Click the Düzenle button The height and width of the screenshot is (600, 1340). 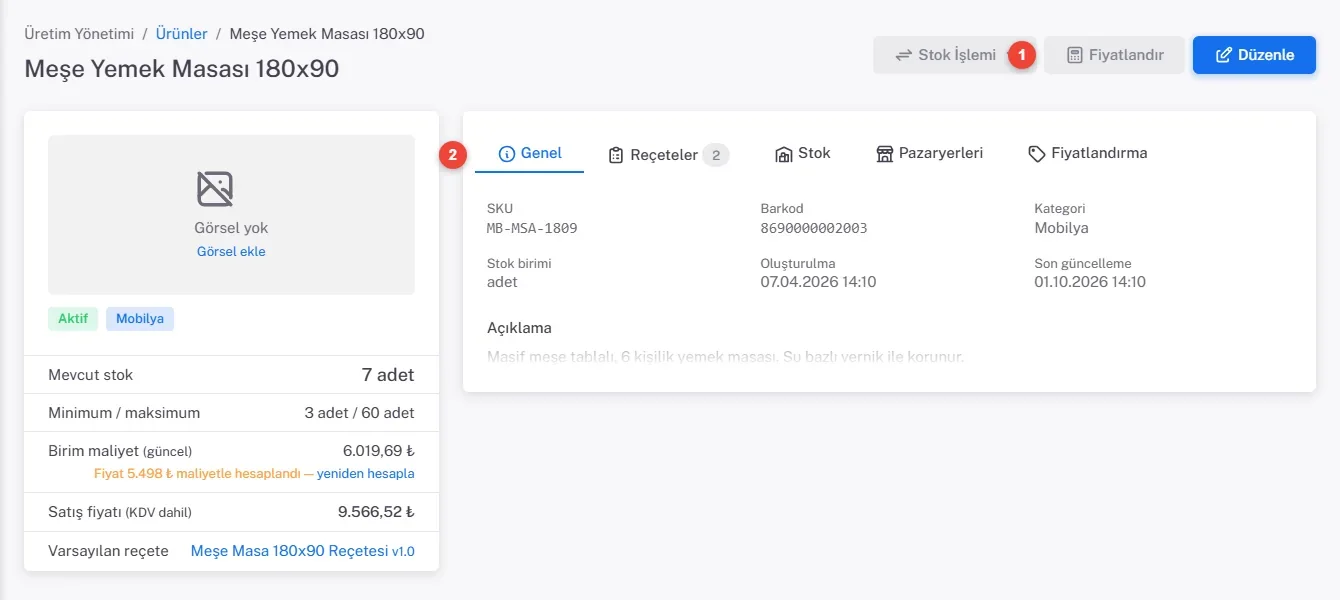tap(1254, 55)
